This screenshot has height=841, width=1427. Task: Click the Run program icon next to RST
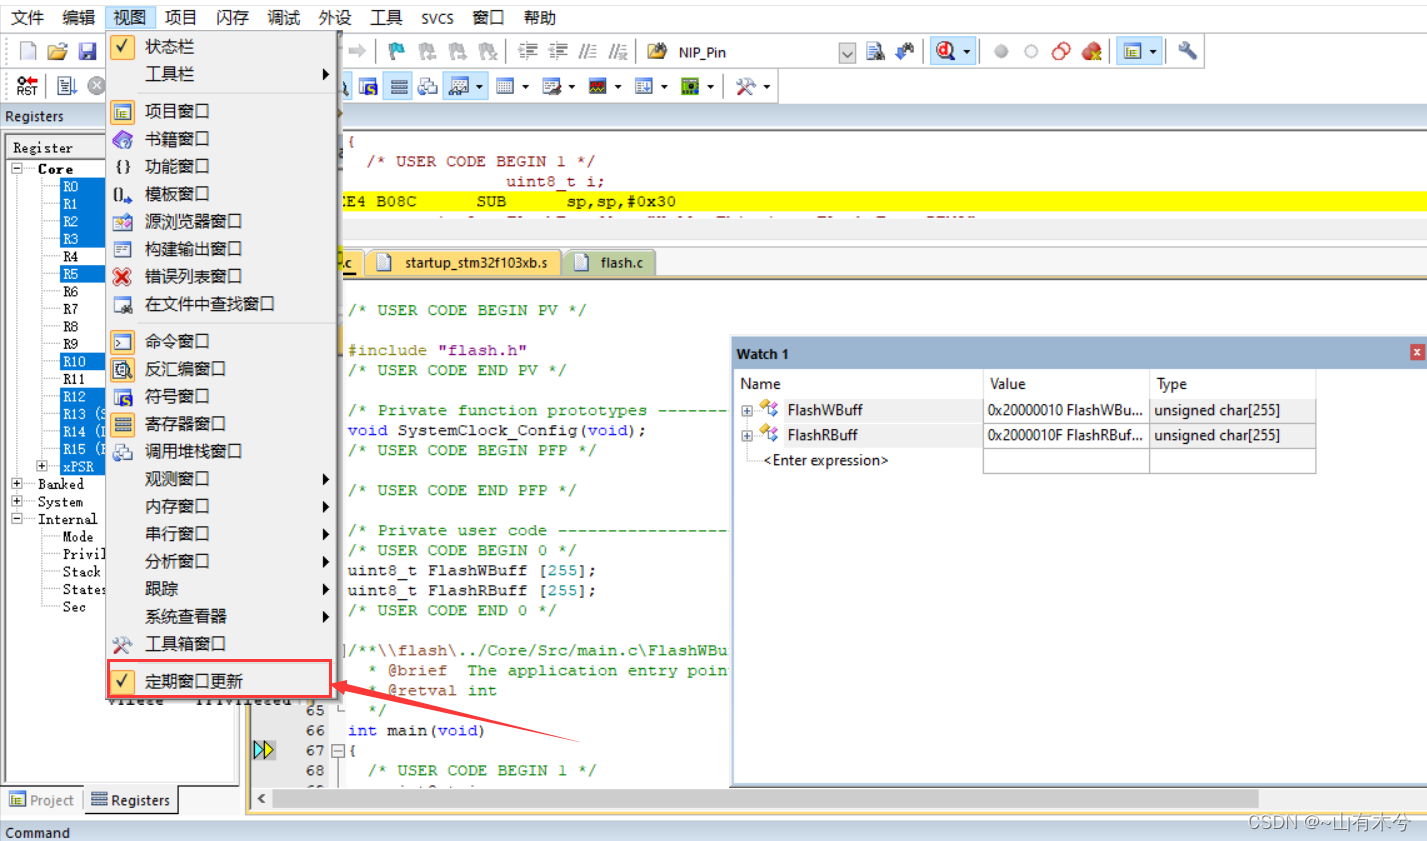coord(67,86)
